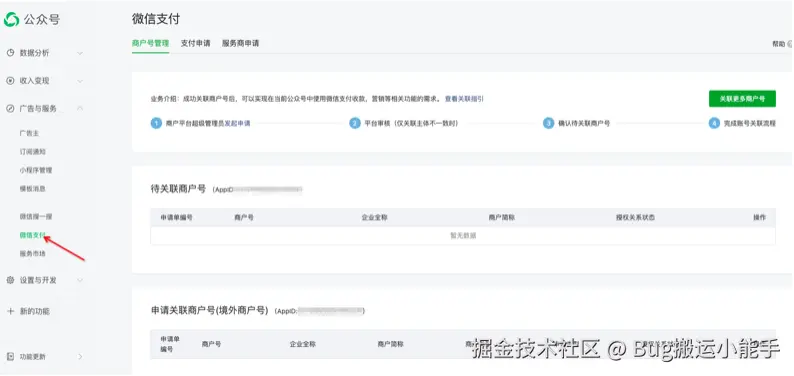Screen dimensions: 794x376
Task: Click the 暂无数据 empty table row
Action: (x=463, y=235)
